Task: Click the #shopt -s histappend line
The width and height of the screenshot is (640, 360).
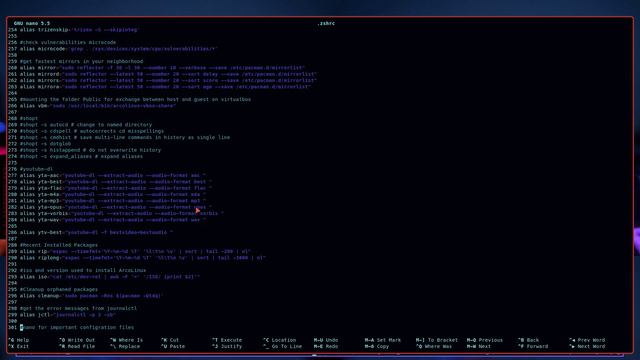Action: tap(90, 150)
